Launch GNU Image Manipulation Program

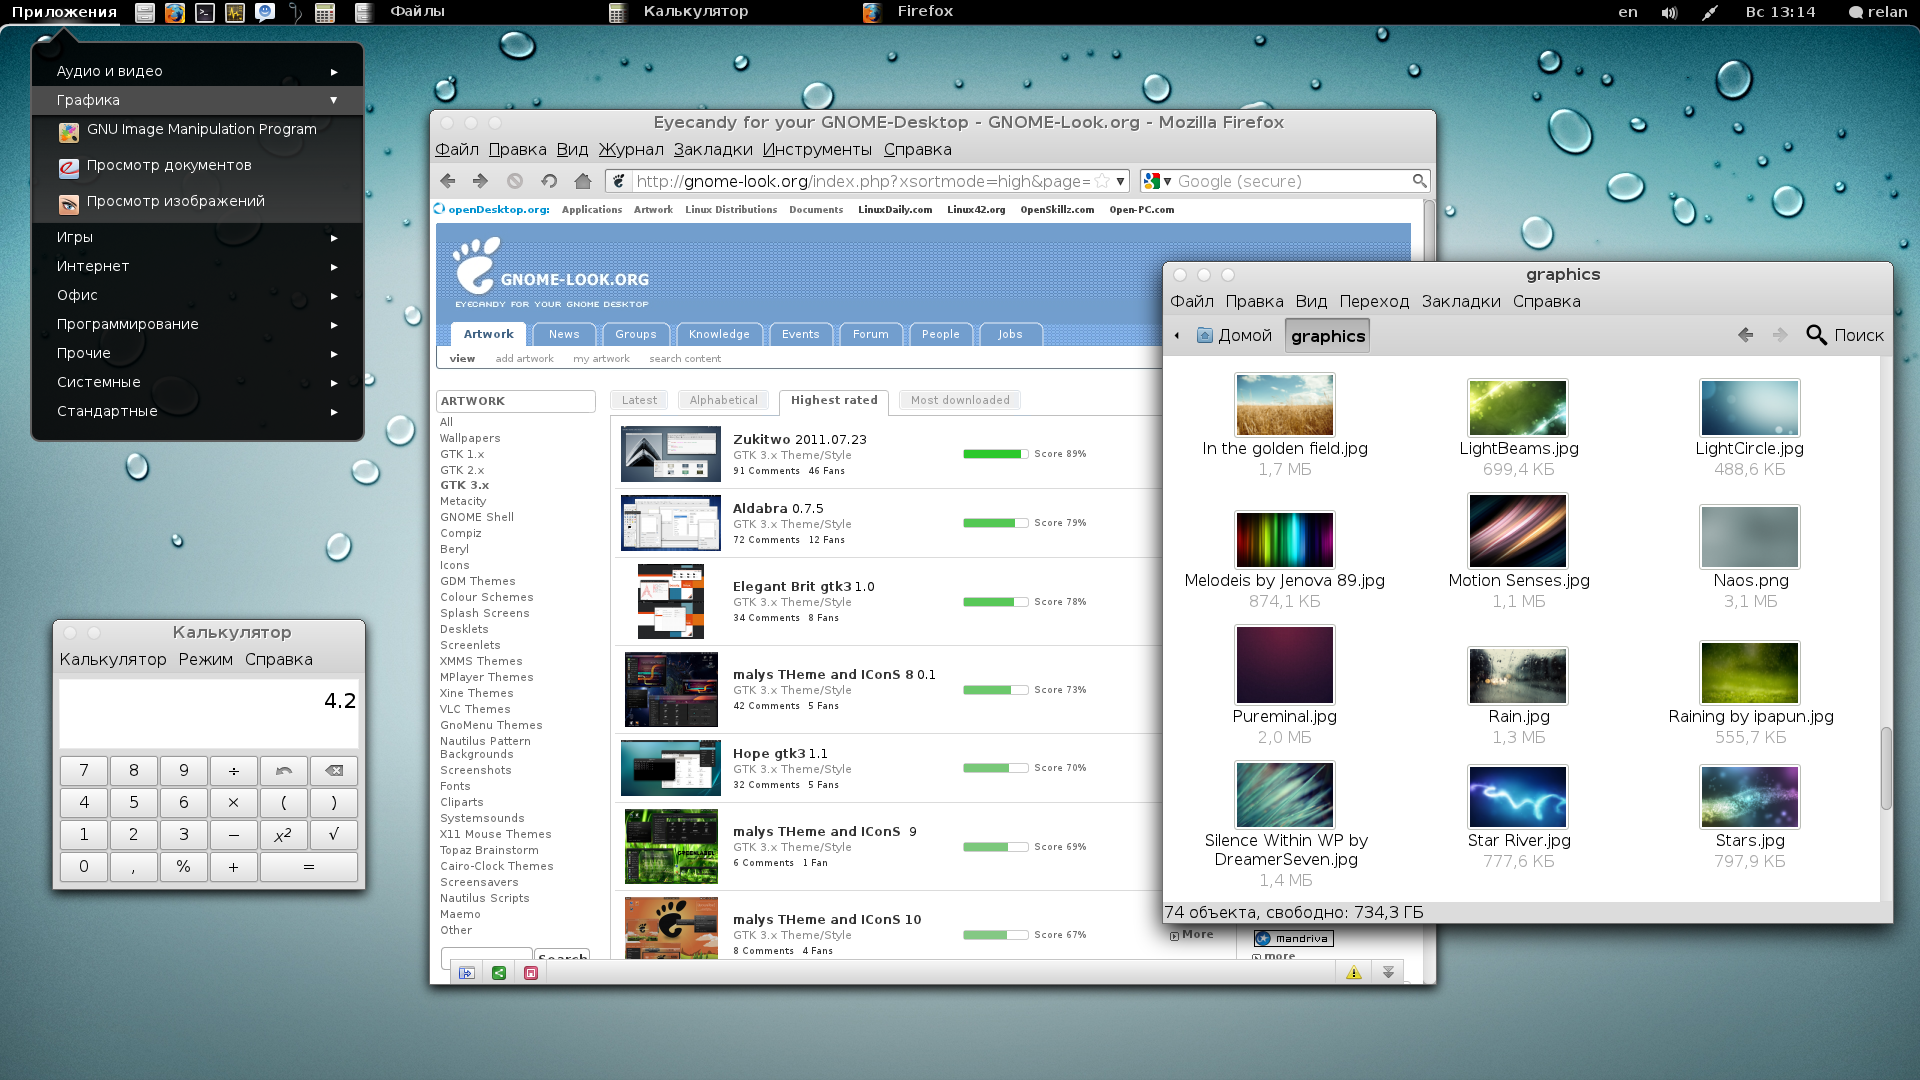197,130
